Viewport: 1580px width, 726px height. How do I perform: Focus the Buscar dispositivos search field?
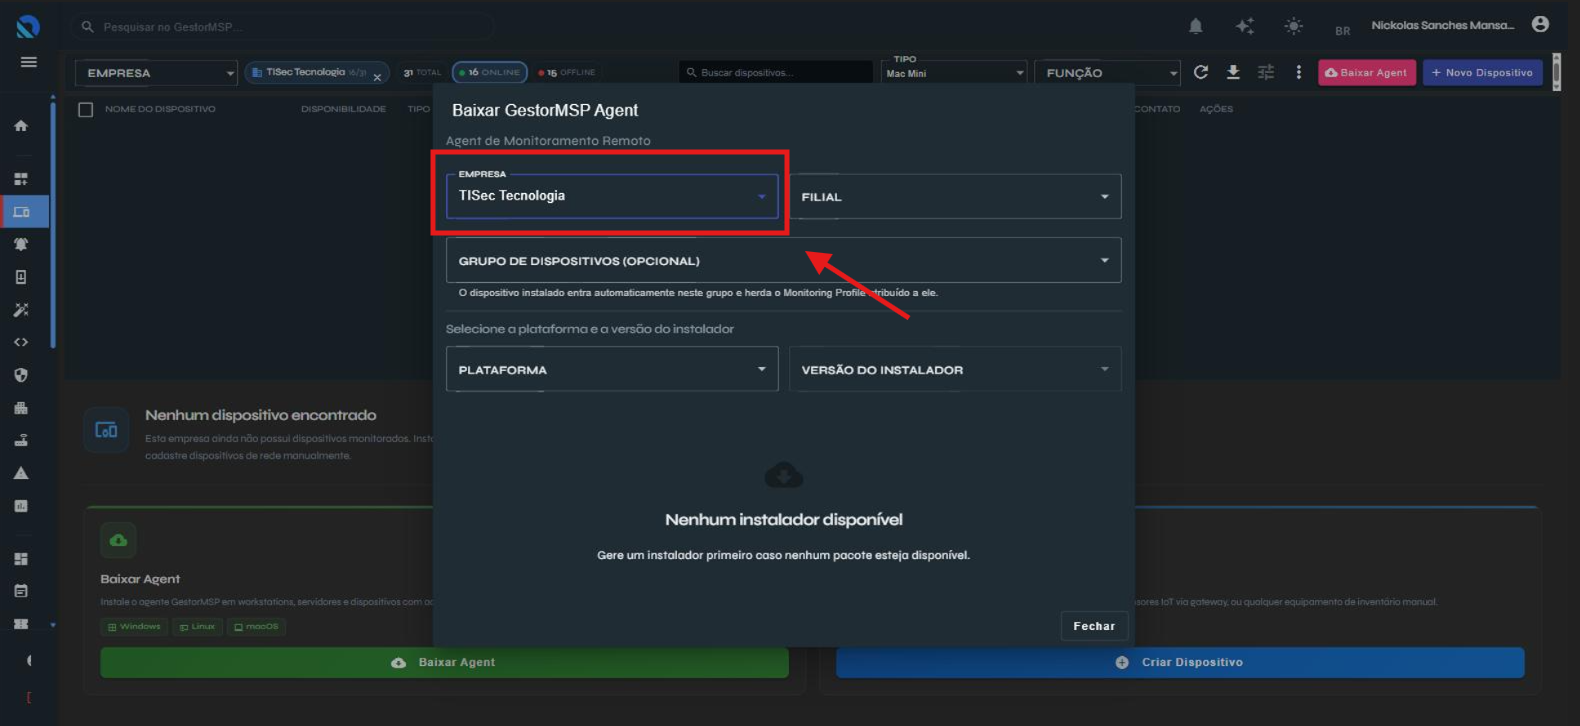pos(776,72)
